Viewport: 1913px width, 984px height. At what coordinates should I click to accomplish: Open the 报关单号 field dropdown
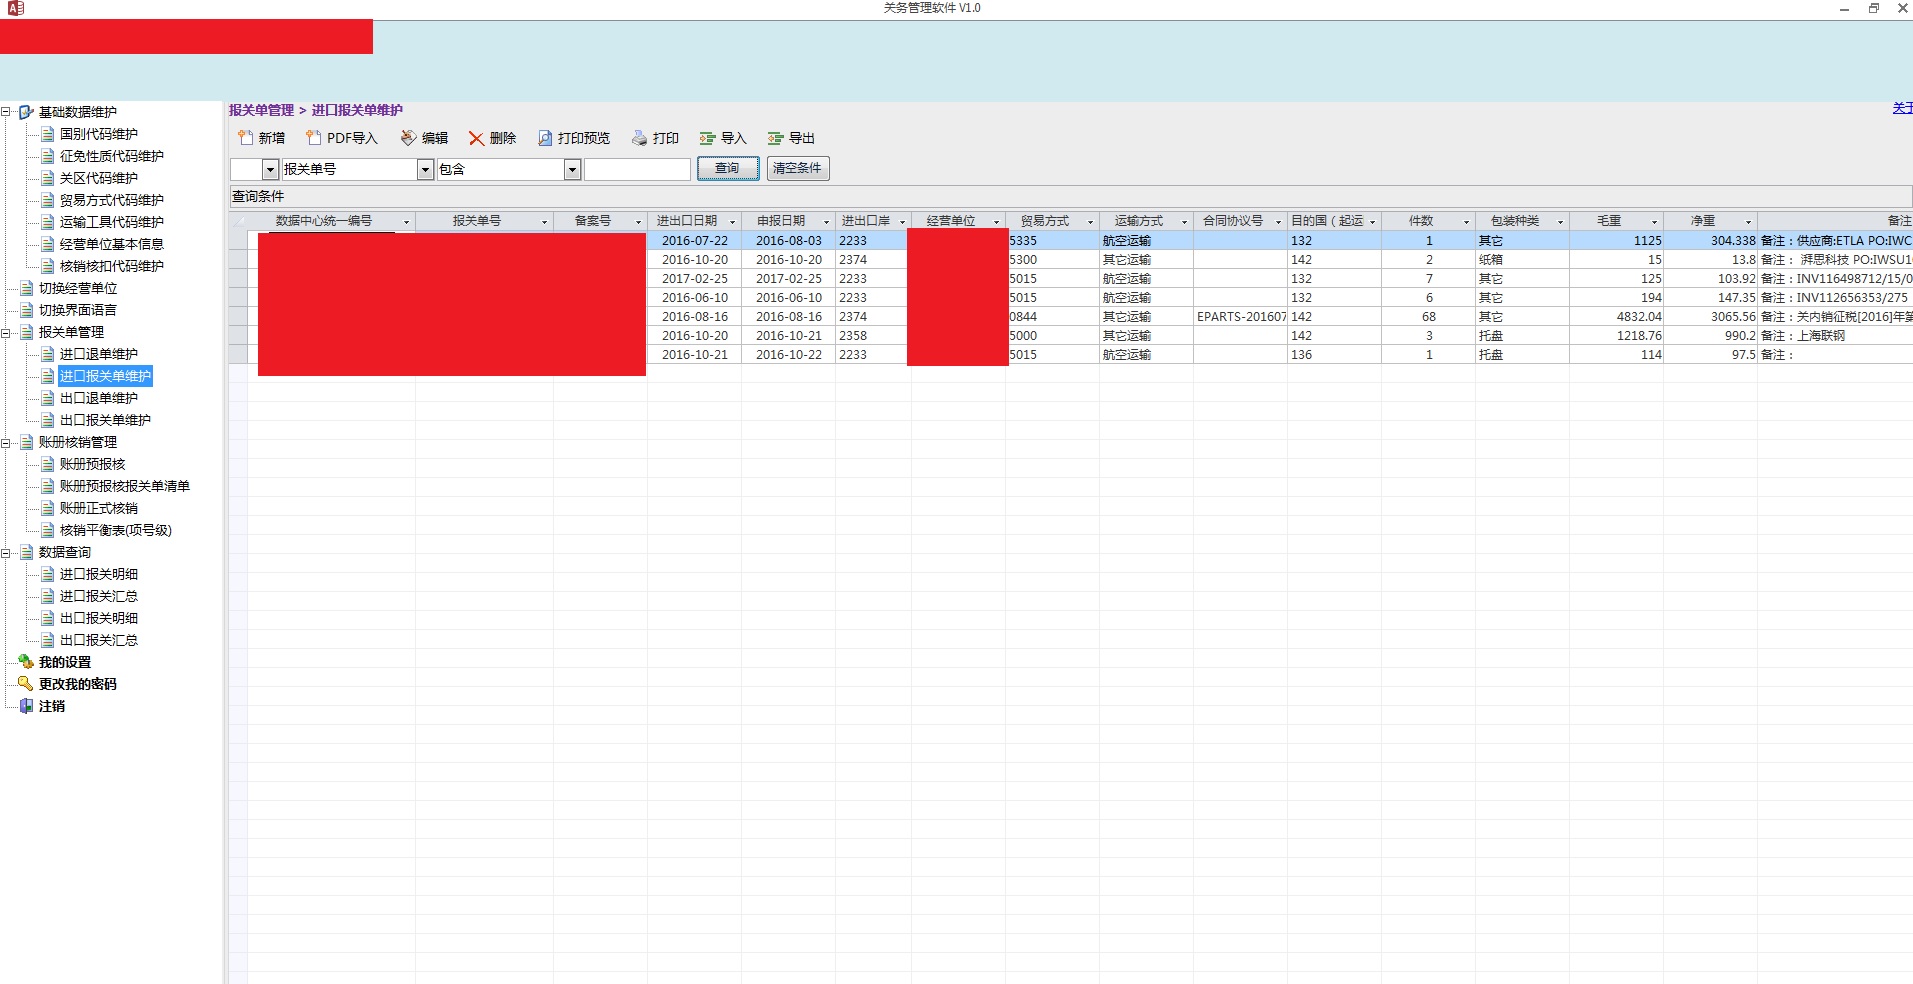tap(425, 169)
